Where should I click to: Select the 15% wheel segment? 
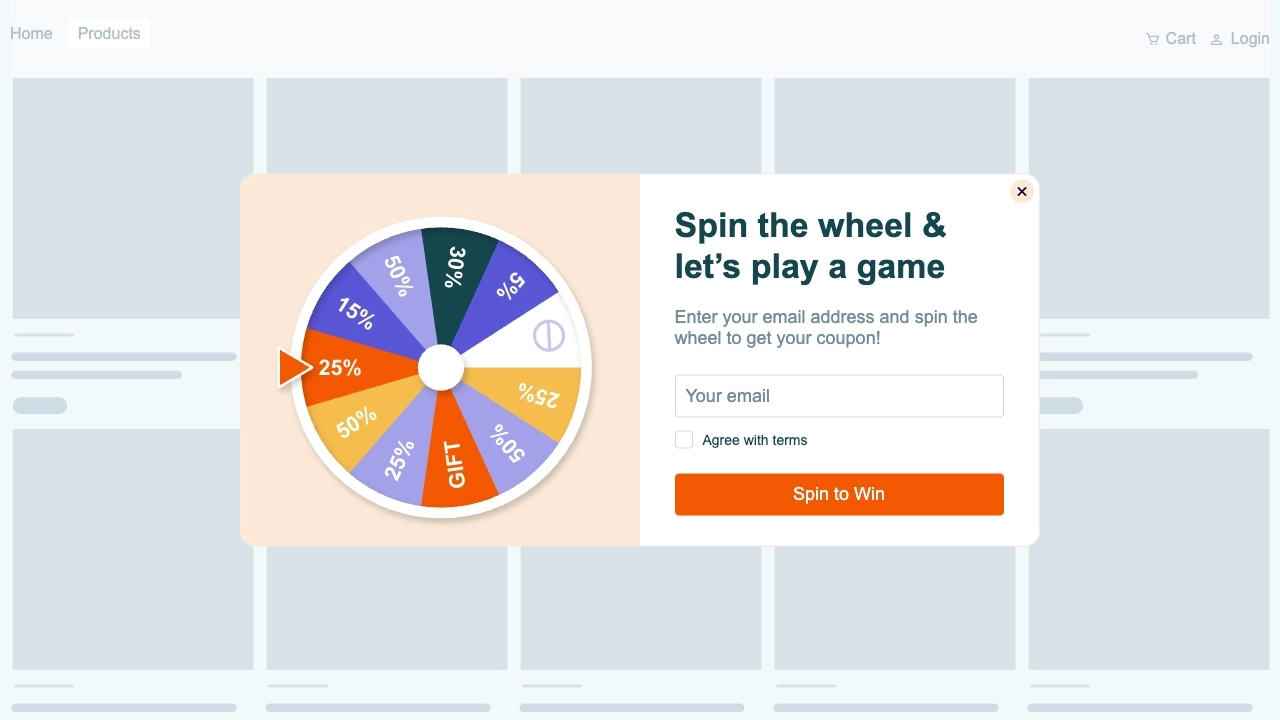pyautogui.click(x=356, y=313)
